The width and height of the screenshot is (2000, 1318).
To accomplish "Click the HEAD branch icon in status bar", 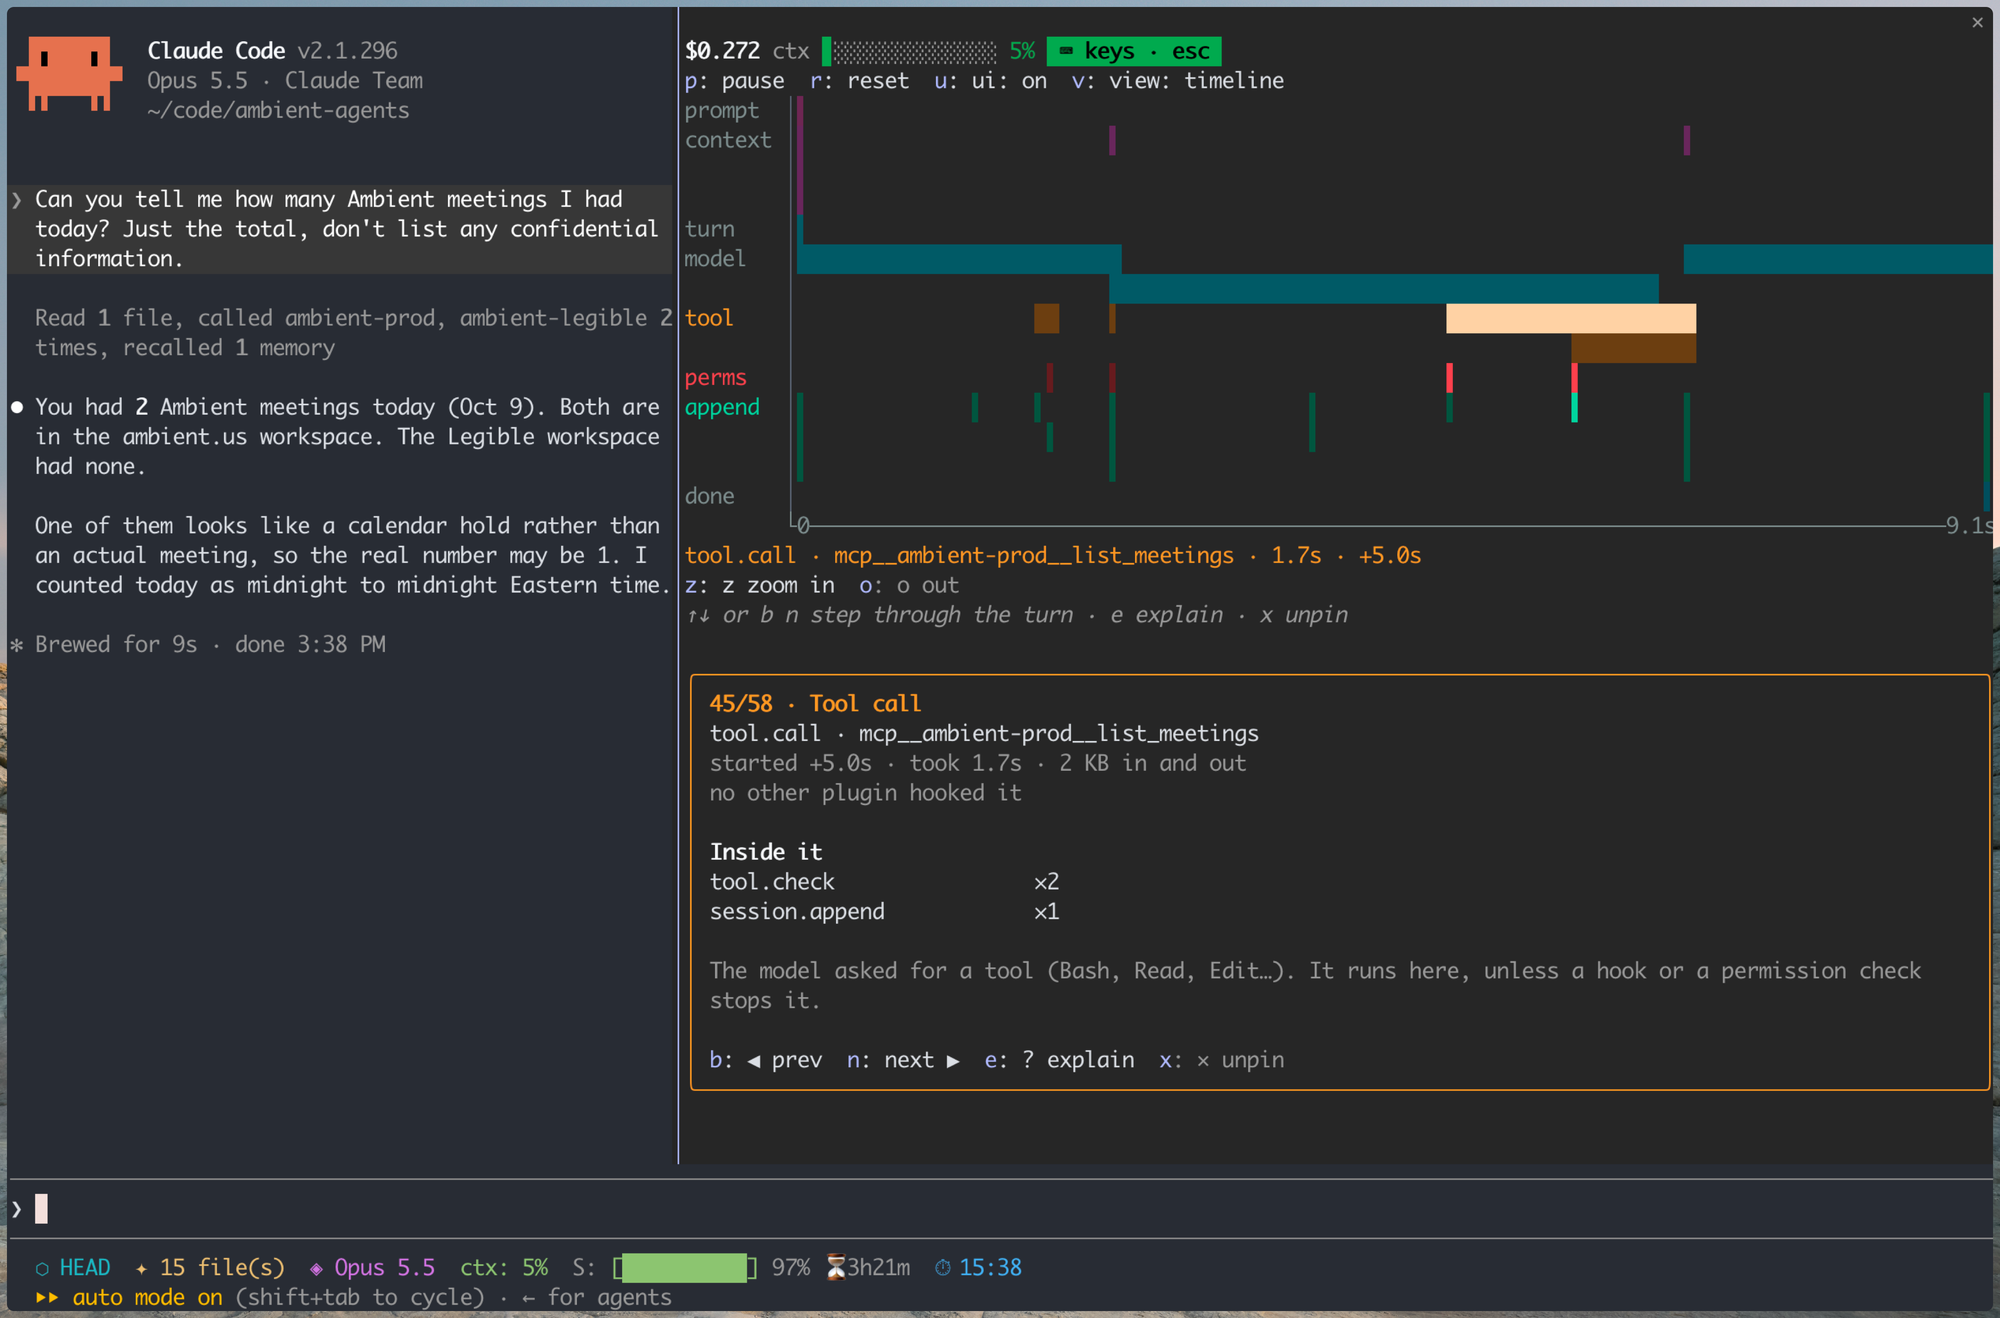I will [42, 1268].
